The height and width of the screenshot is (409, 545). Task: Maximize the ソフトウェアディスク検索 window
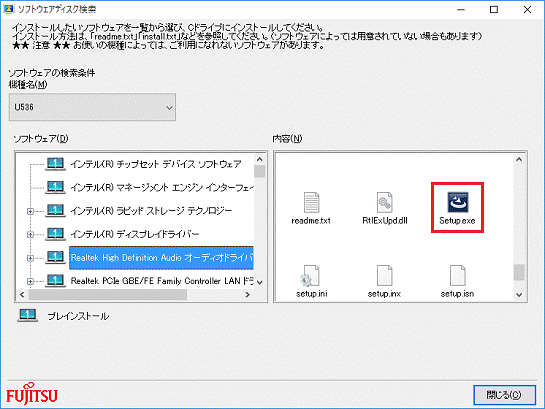pyautogui.click(x=494, y=9)
